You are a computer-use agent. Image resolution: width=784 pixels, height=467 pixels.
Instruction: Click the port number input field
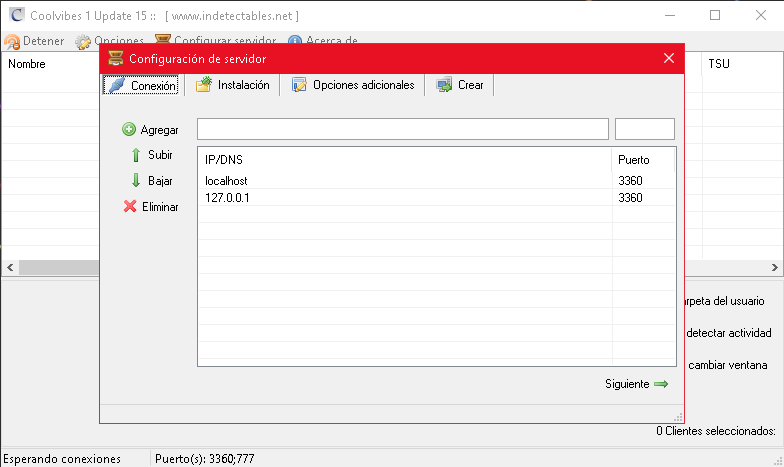644,129
